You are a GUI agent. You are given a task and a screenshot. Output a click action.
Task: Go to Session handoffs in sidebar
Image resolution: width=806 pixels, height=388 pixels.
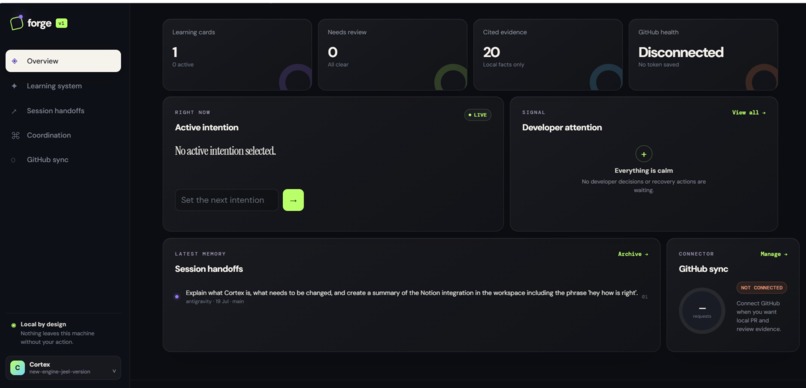coord(63,110)
